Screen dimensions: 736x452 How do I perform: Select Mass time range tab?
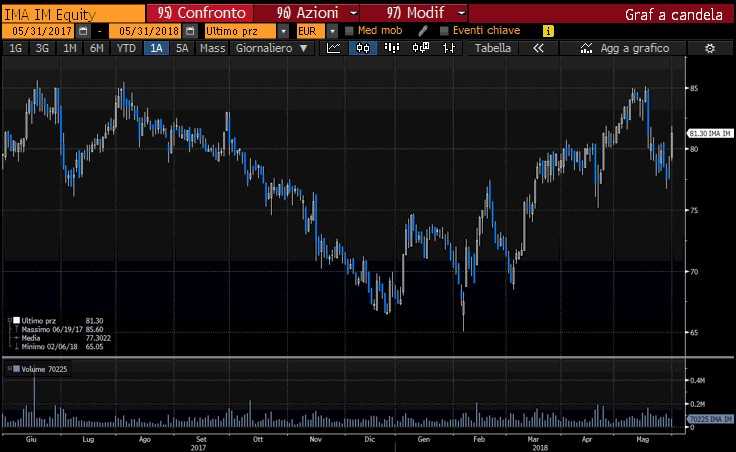coord(212,48)
